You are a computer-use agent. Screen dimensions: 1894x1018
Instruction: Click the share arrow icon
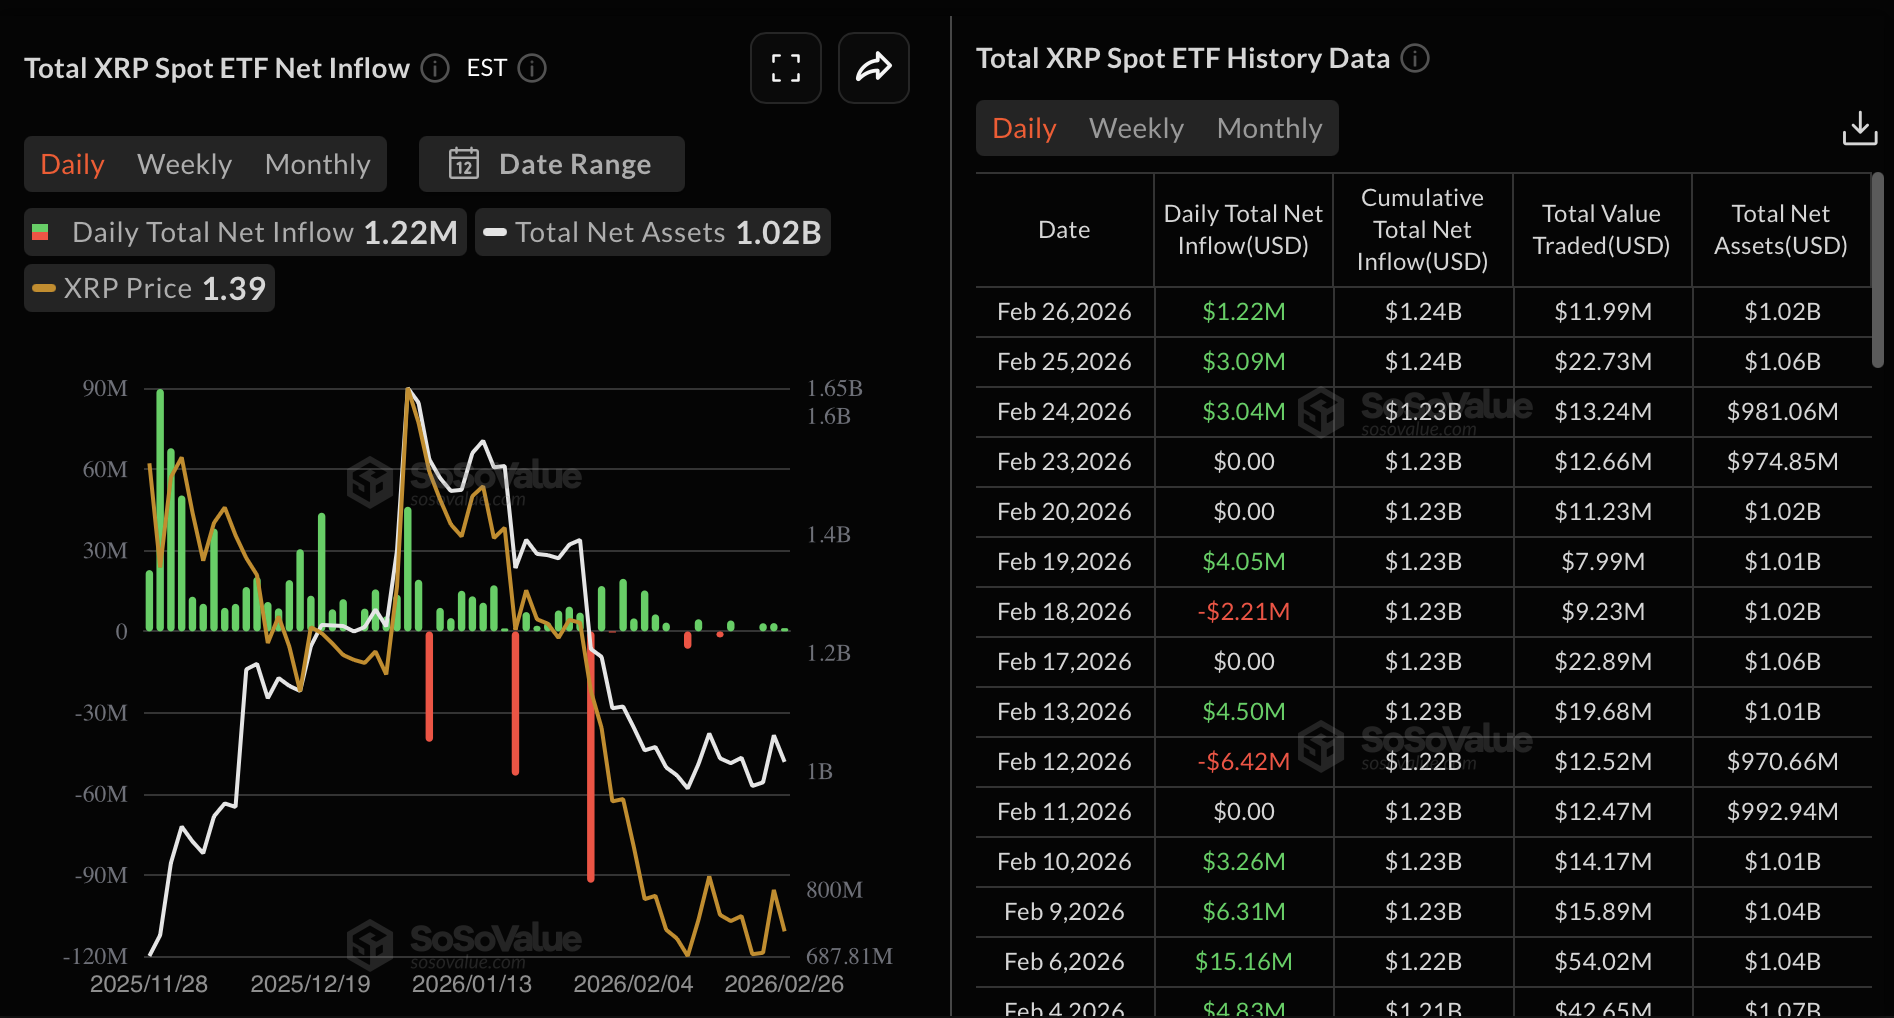point(873,68)
